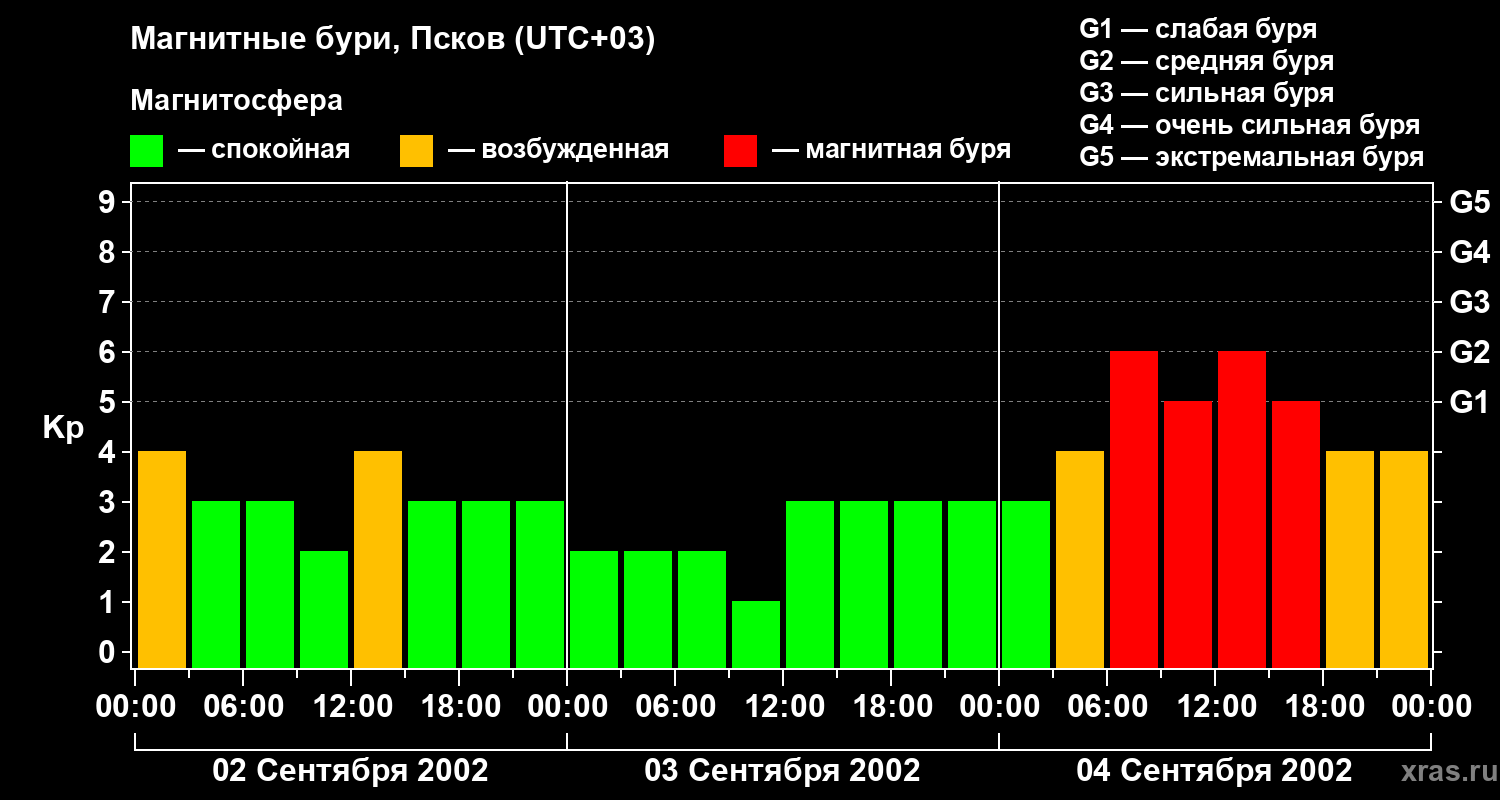Image resolution: width=1500 pixels, height=800 pixels.
Task: Click the '12:00' time label under 03 Сентября
Action: click(x=783, y=707)
